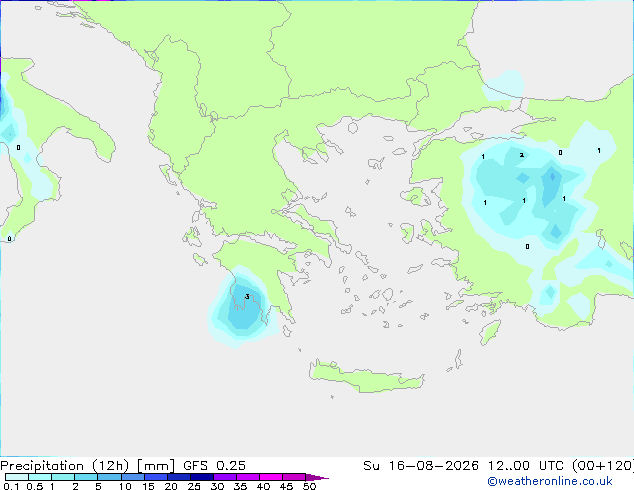Viewport: 634px width, 490px height.
Task: Click the 'Precipitation (12h) [mm]' title text
Action: click(87, 465)
